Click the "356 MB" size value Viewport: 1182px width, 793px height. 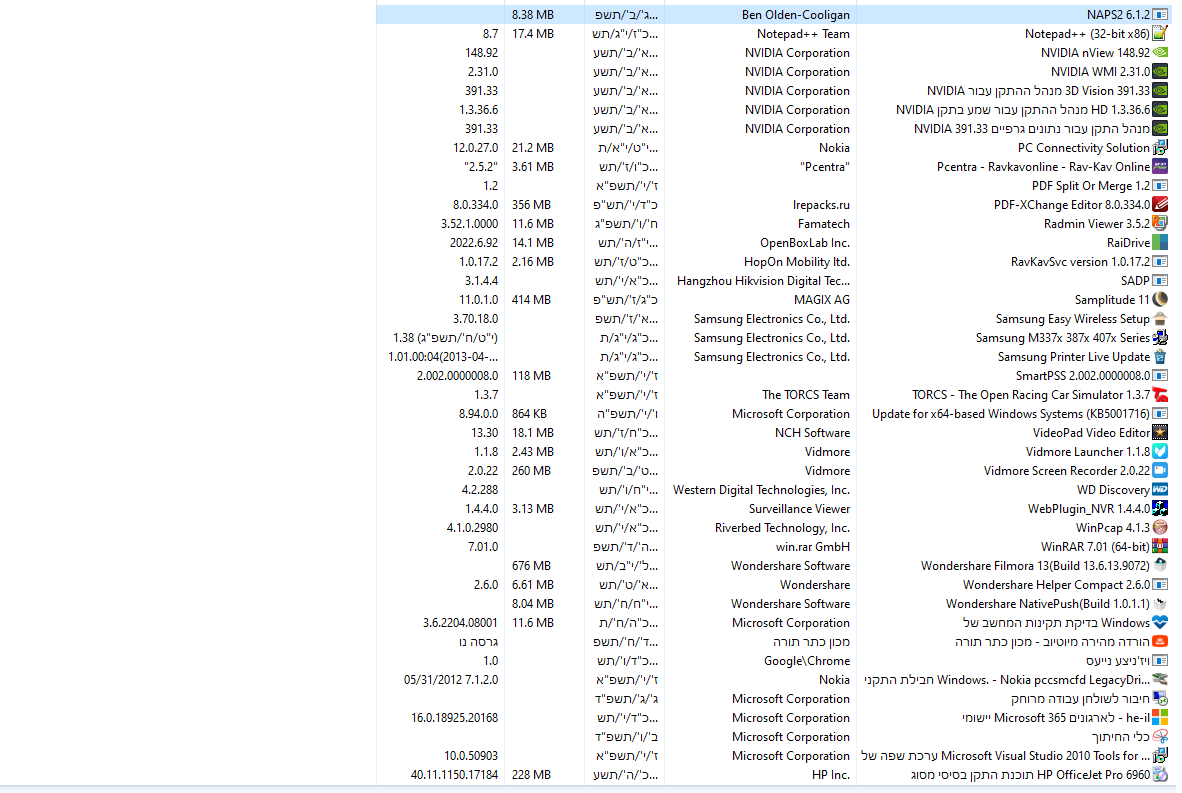coord(531,205)
